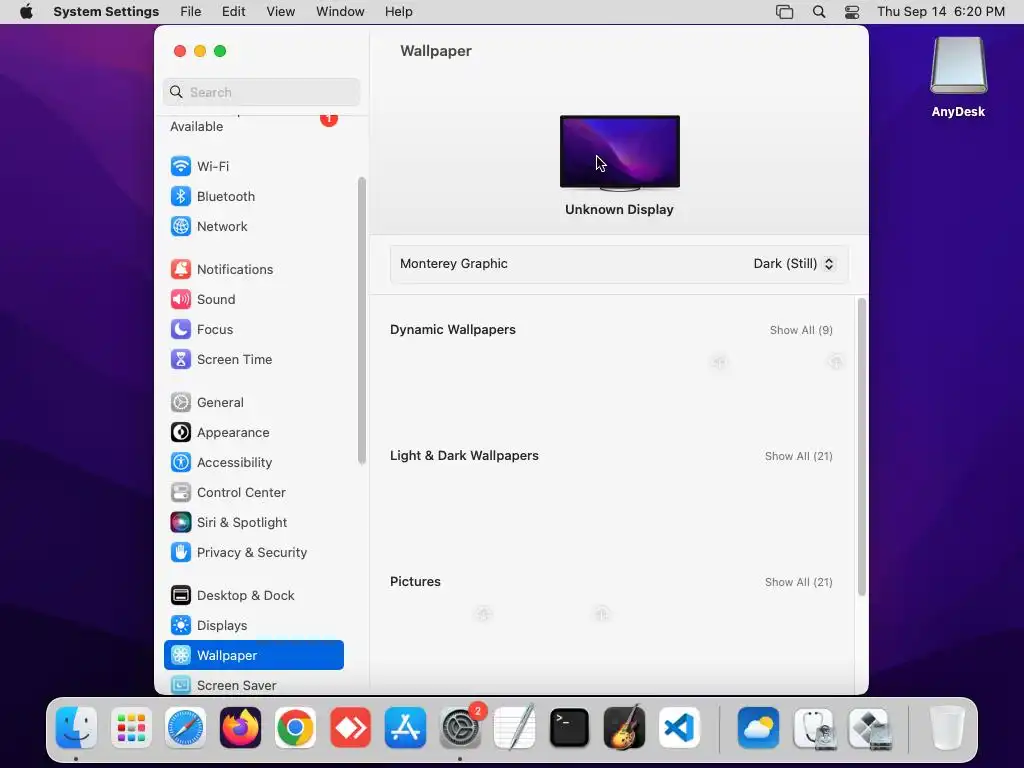The height and width of the screenshot is (768, 1024).
Task: Open Control Center in menu bar
Action: [x=852, y=12]
